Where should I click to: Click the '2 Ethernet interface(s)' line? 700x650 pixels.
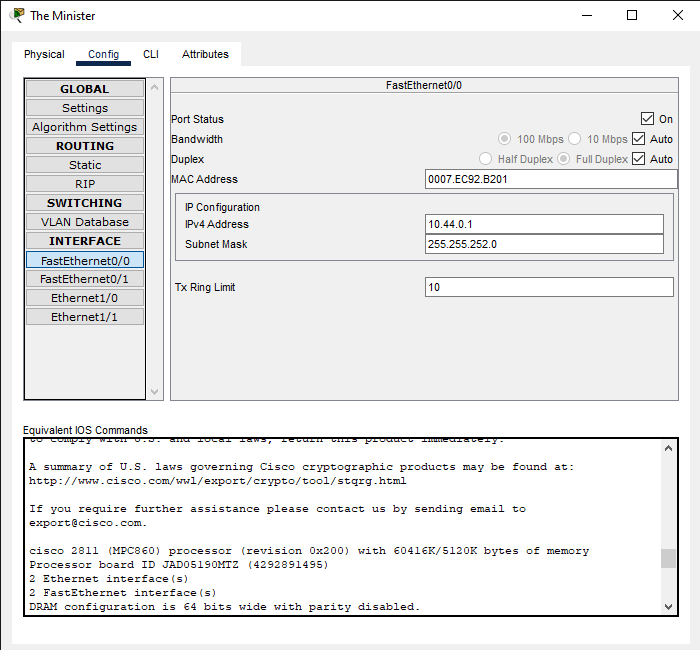[109, 579]
